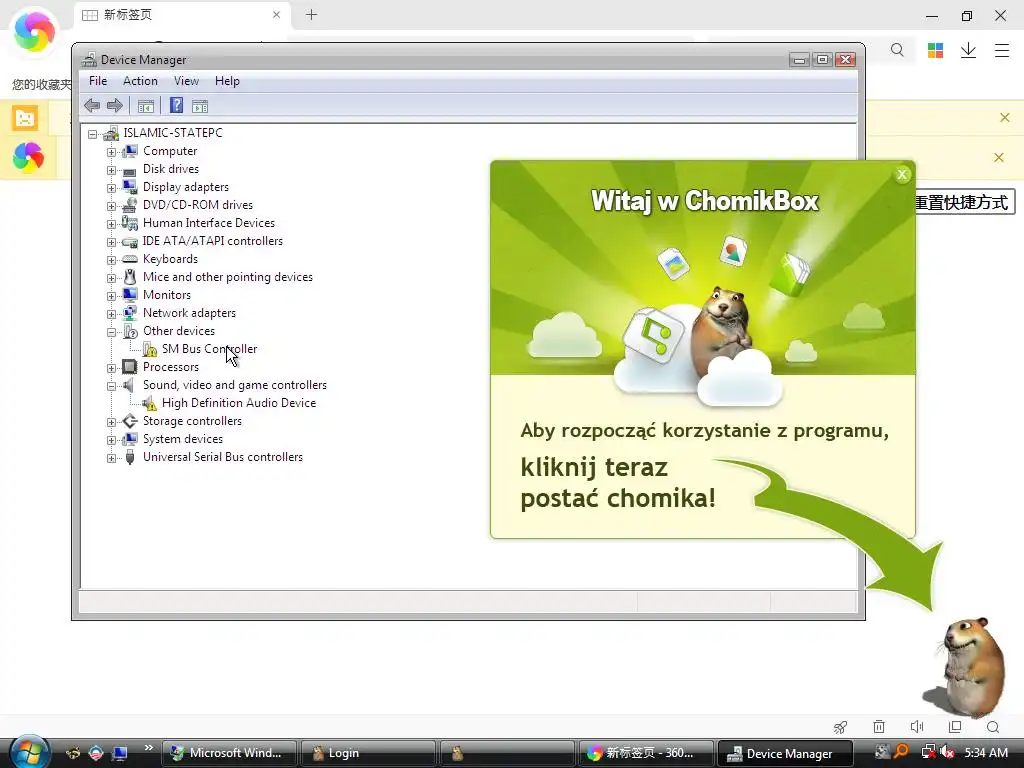
Task: Close the 新标签页 browser tab
Action: [276, 15]
